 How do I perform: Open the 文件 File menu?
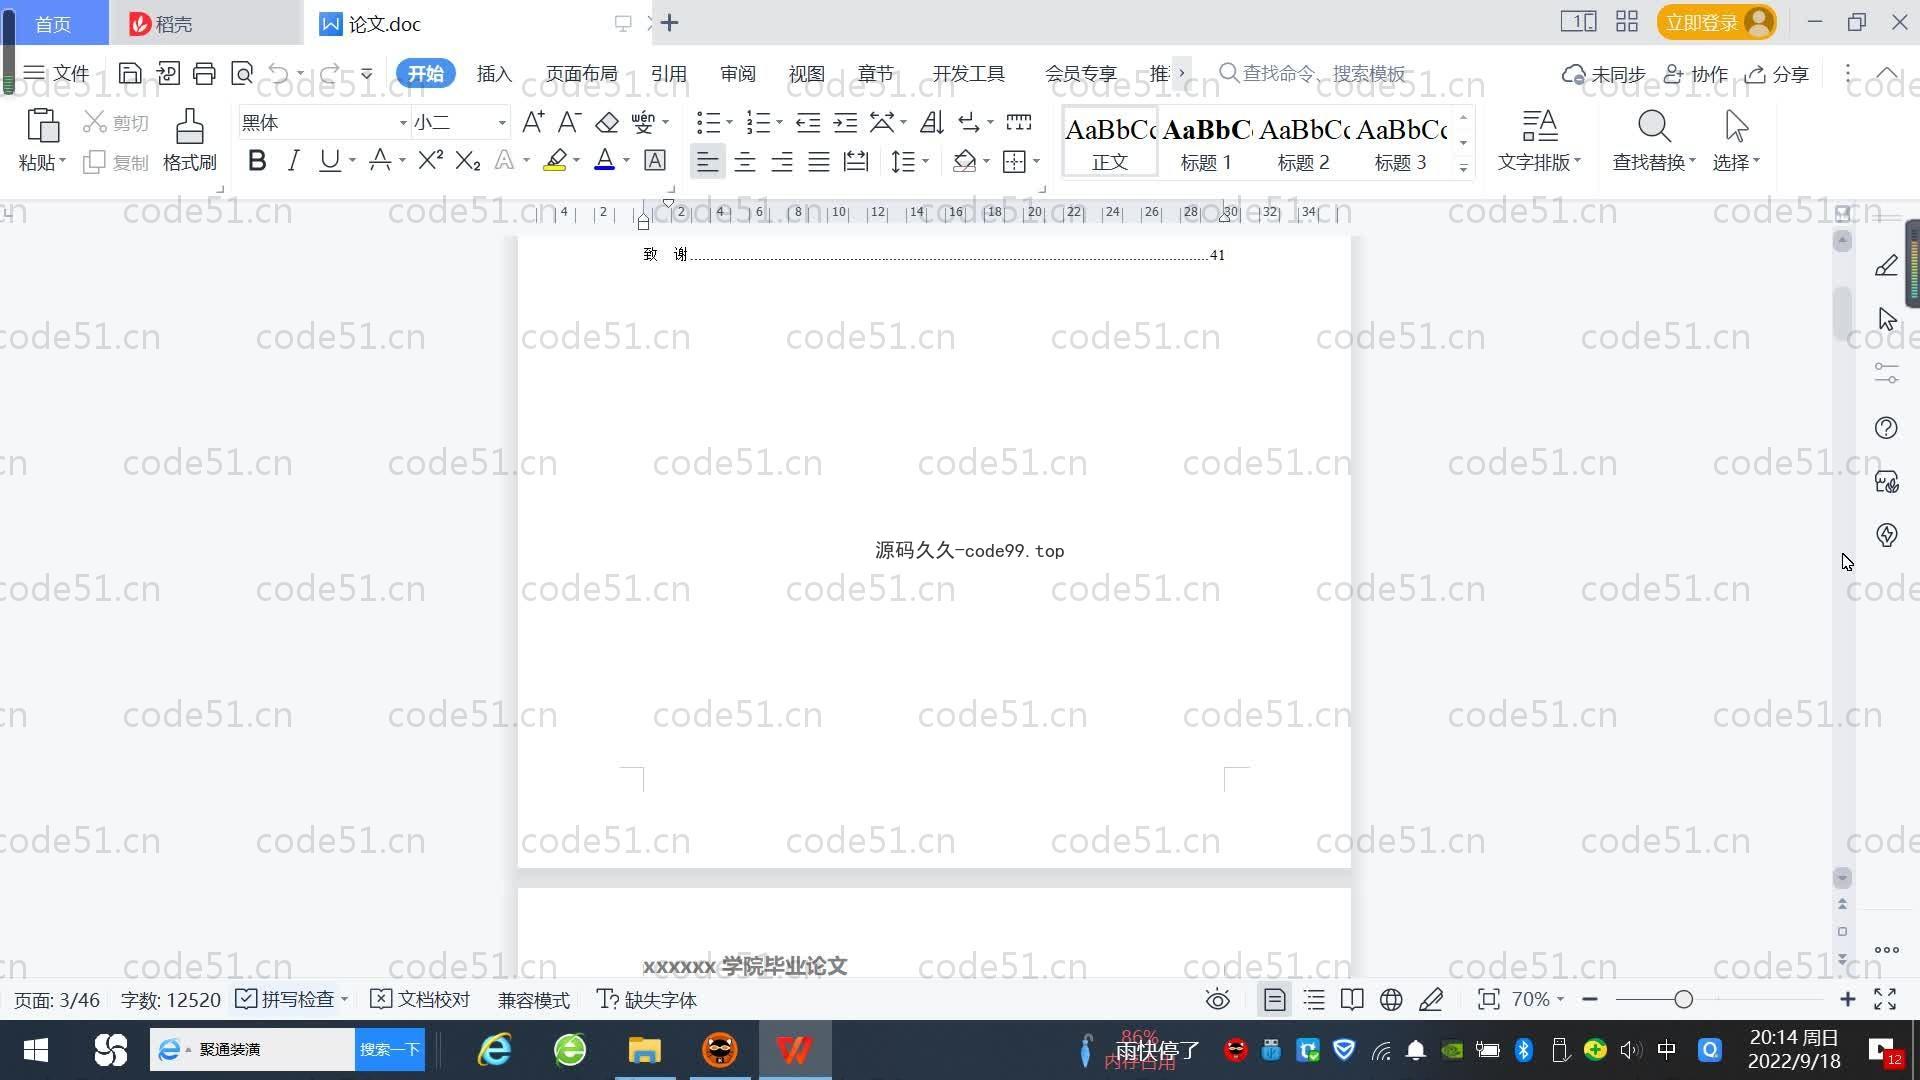(x=57, y=73)
